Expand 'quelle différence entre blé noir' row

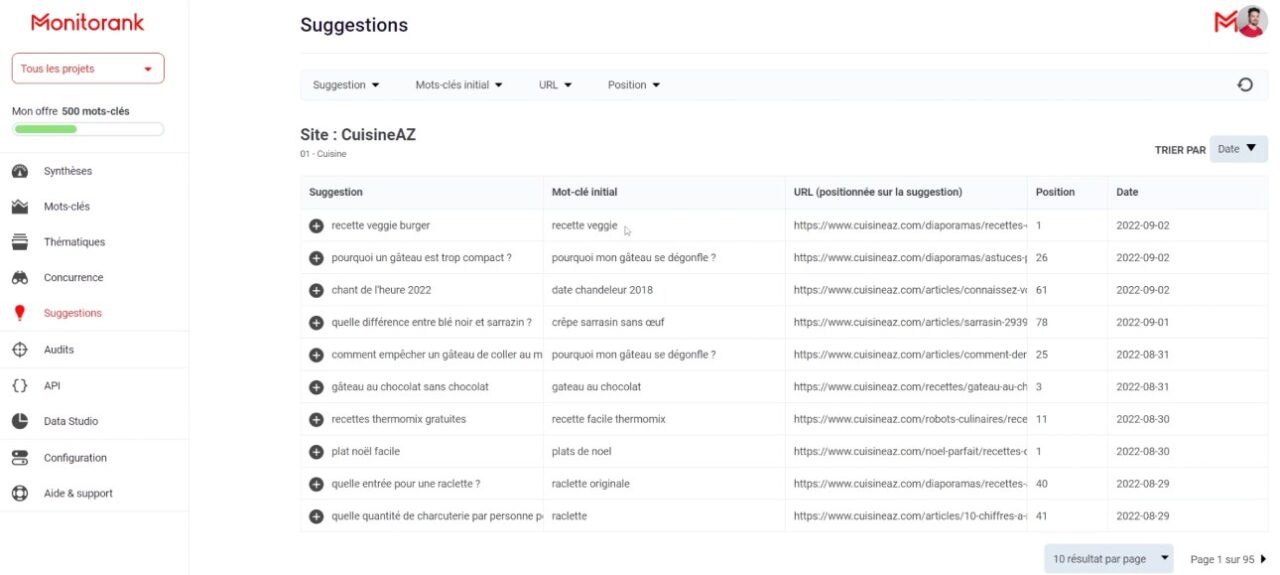(x=316, y=322)
